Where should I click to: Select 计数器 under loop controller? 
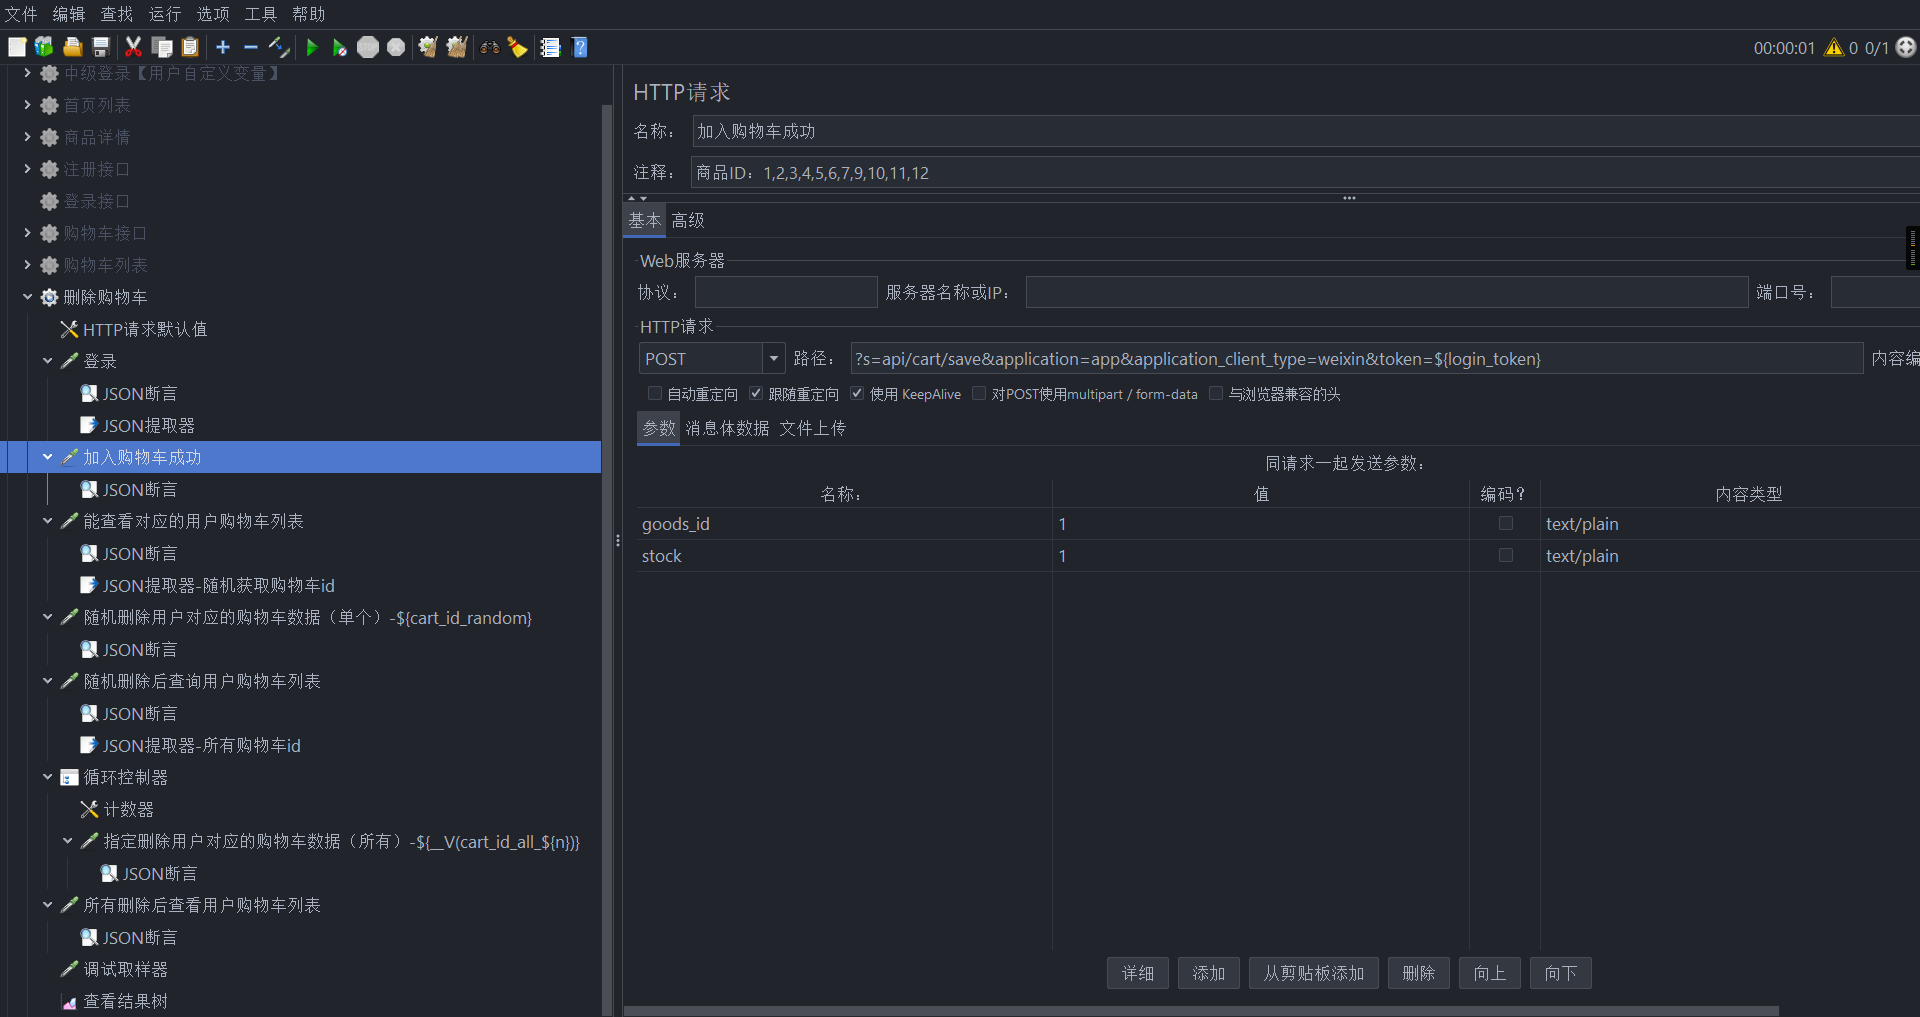(128, 809)
